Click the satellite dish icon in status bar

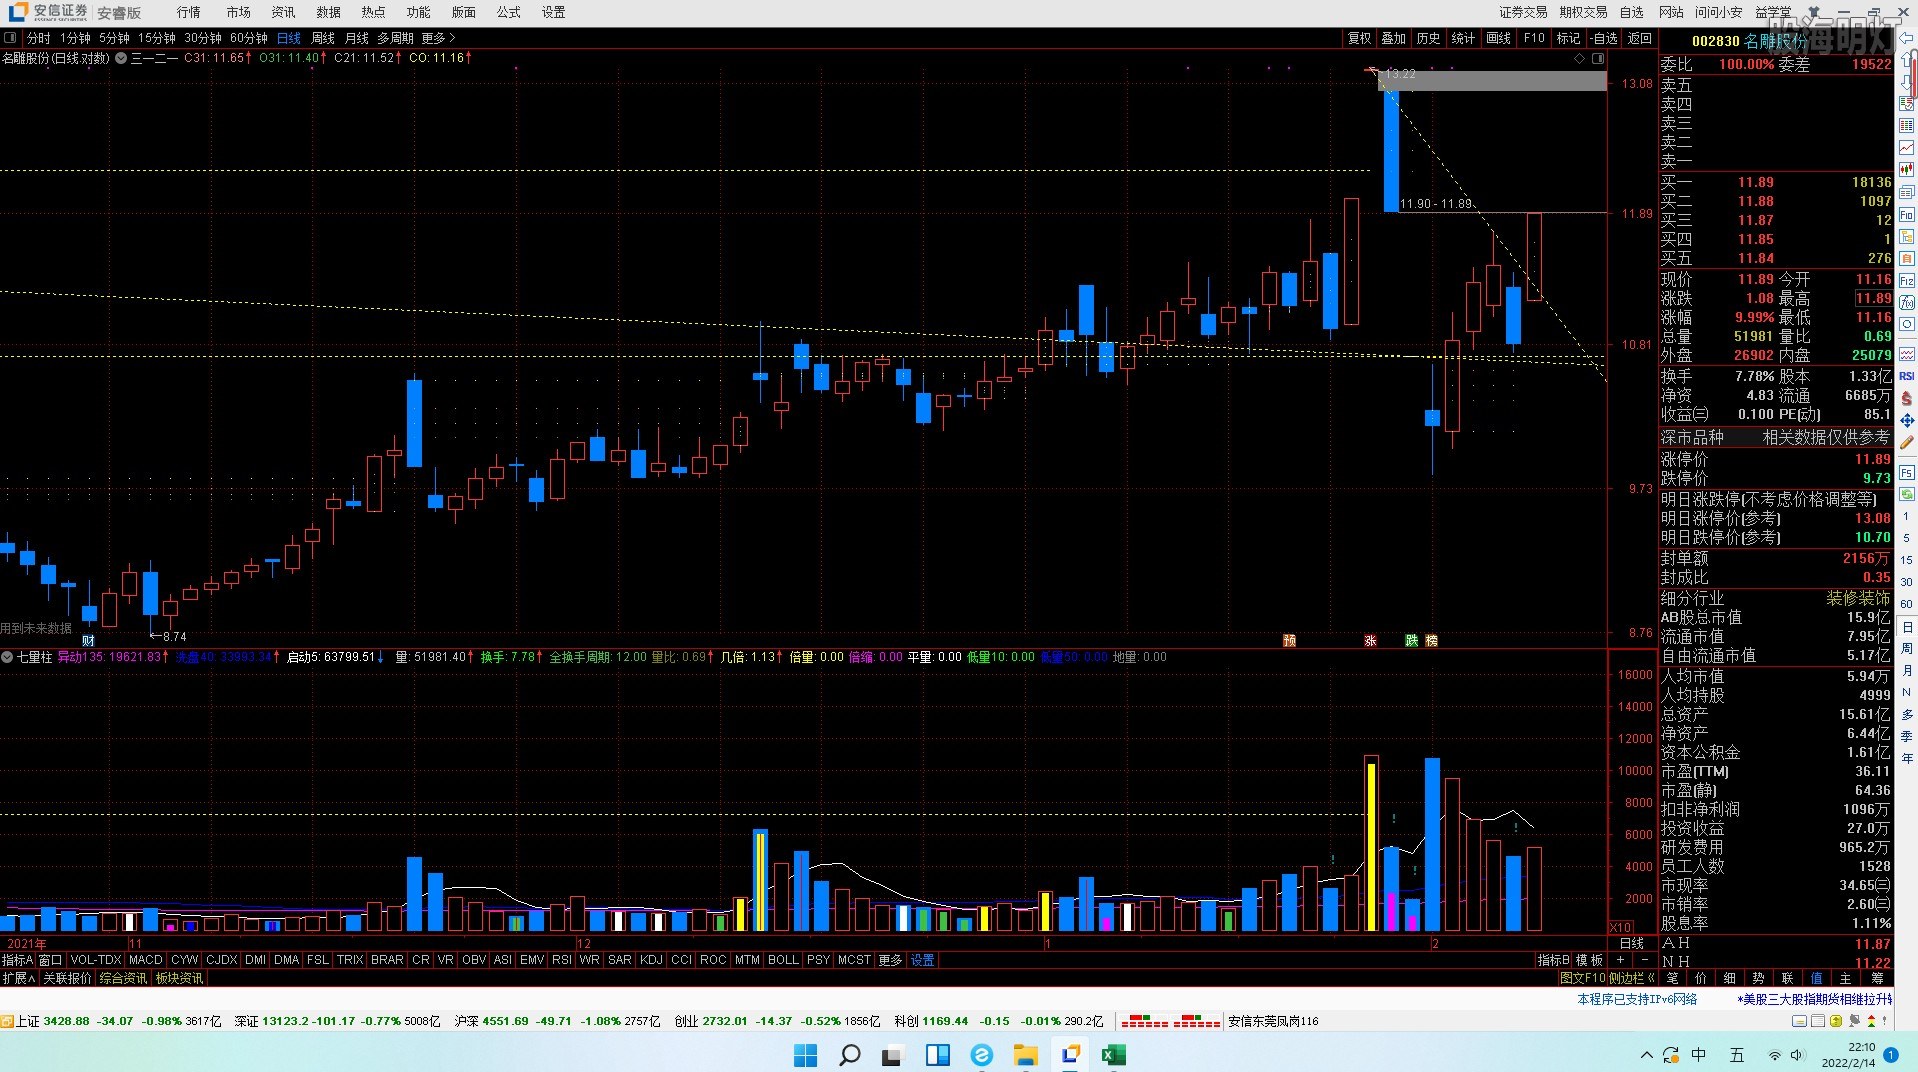pos(1854,1021)
